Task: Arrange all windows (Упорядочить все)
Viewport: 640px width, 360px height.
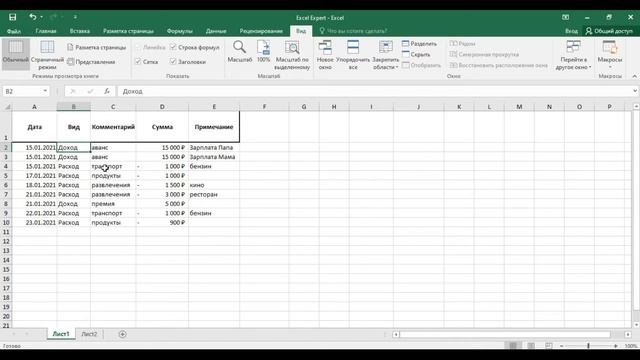Action: 353,55
